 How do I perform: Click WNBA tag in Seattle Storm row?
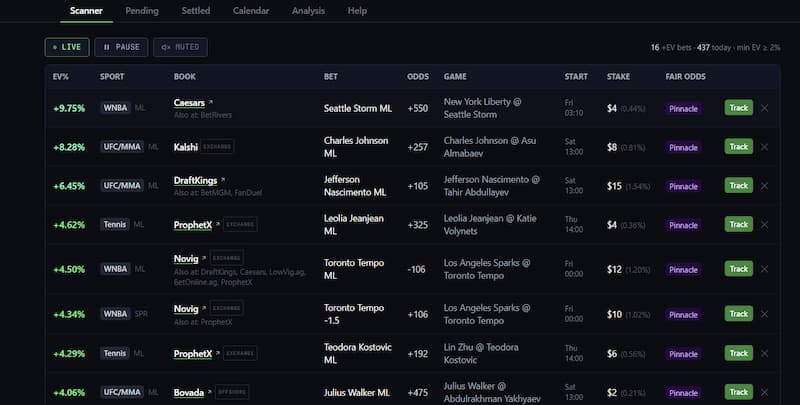(x=115, y=108)
